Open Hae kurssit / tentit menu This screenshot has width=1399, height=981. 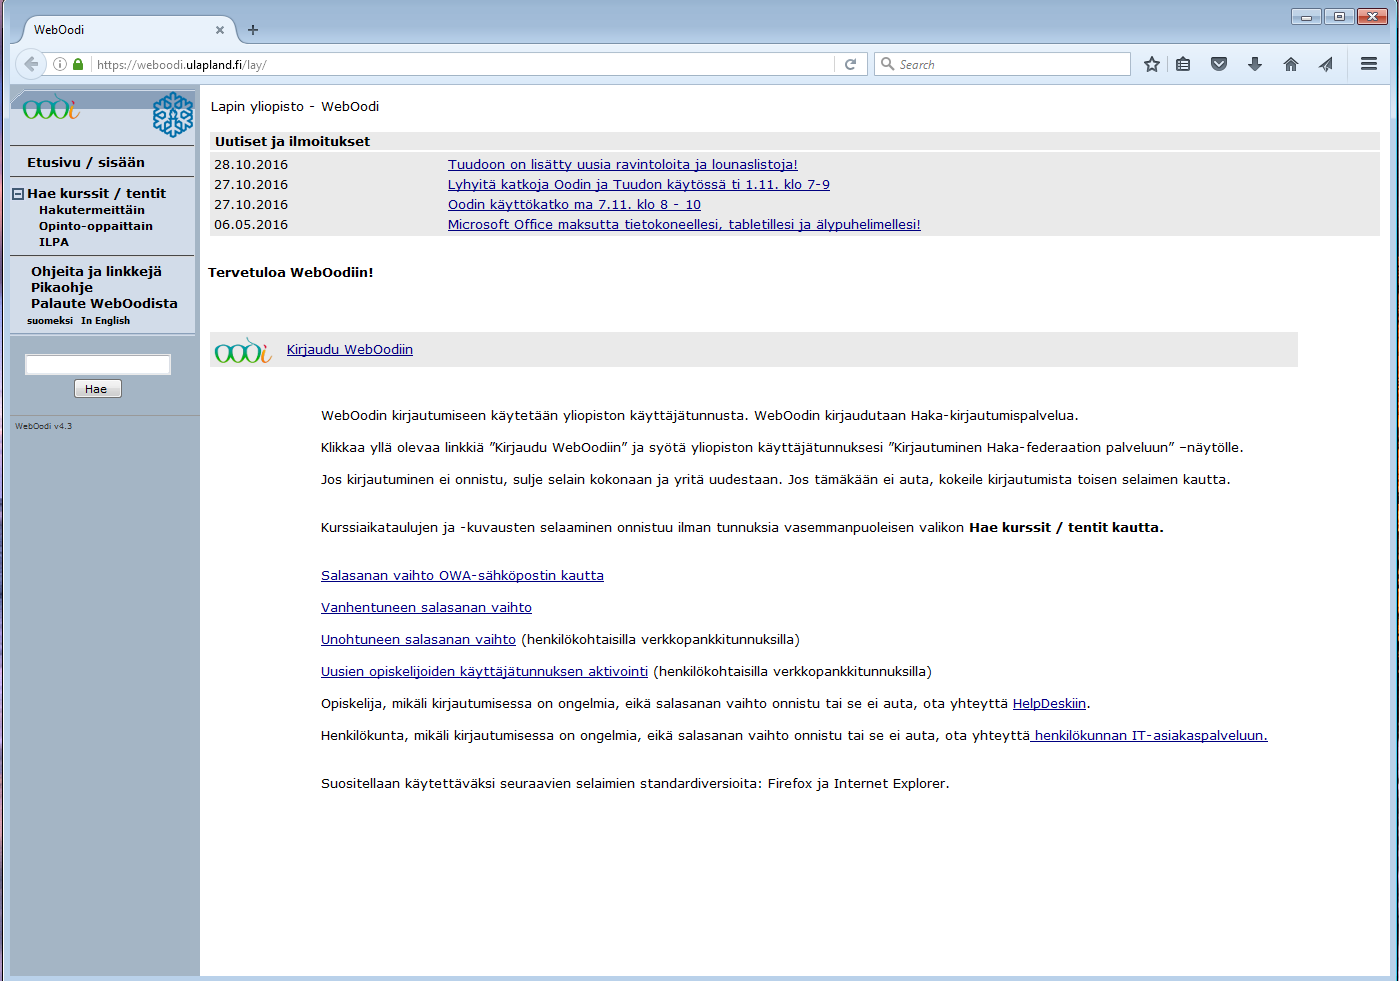tap(97, 193)
